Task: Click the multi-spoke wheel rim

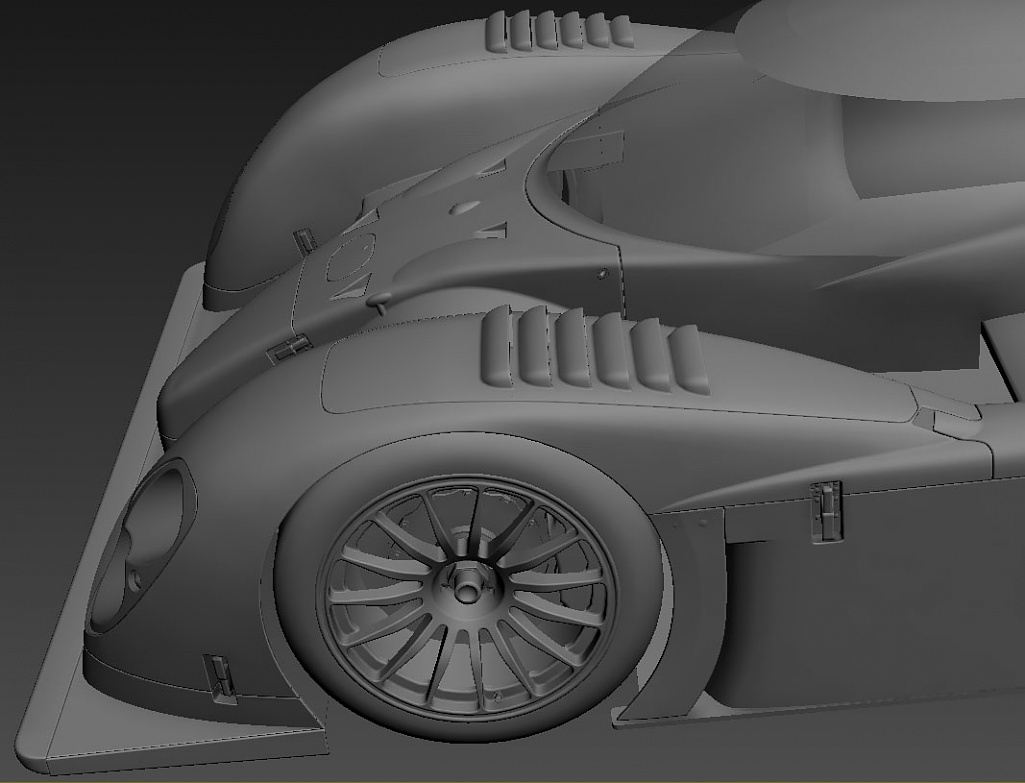Action: click(467, 597)
